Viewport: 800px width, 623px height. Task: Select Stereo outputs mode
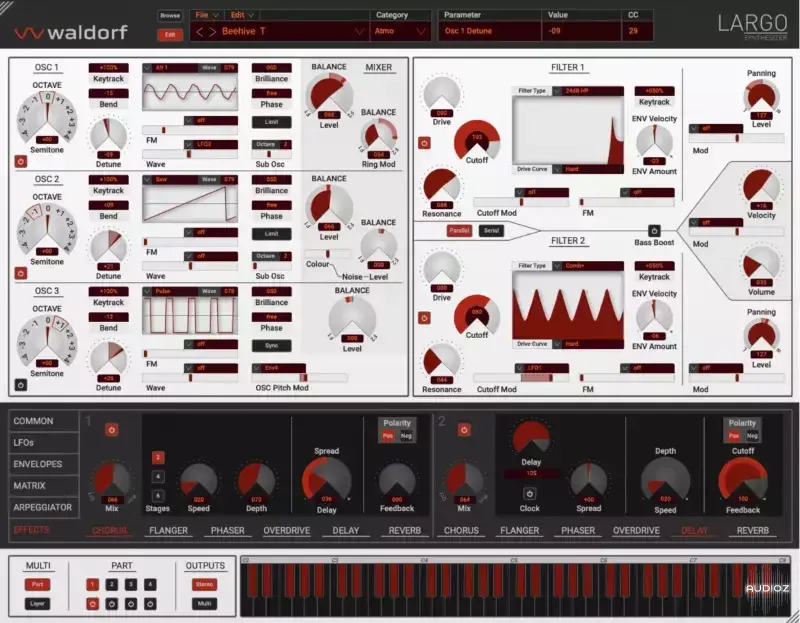[204, 584]
